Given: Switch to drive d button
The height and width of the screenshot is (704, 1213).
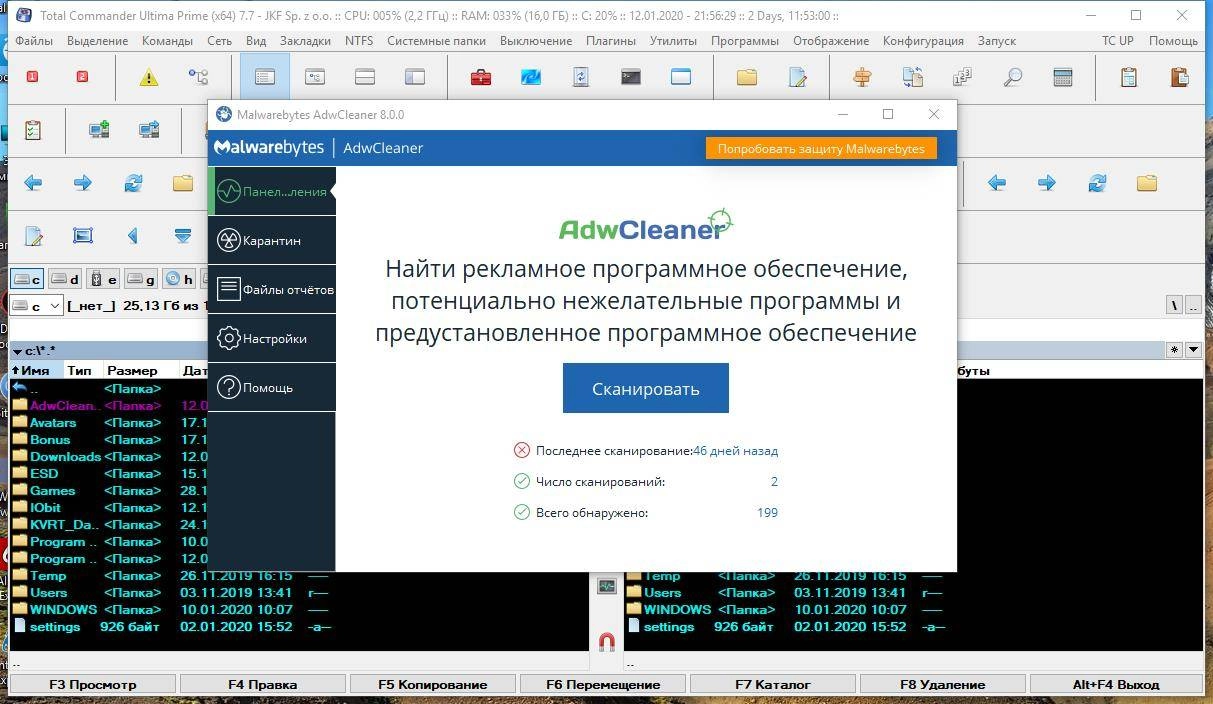Looking at the screenshot, I should (x=65, y=279).
